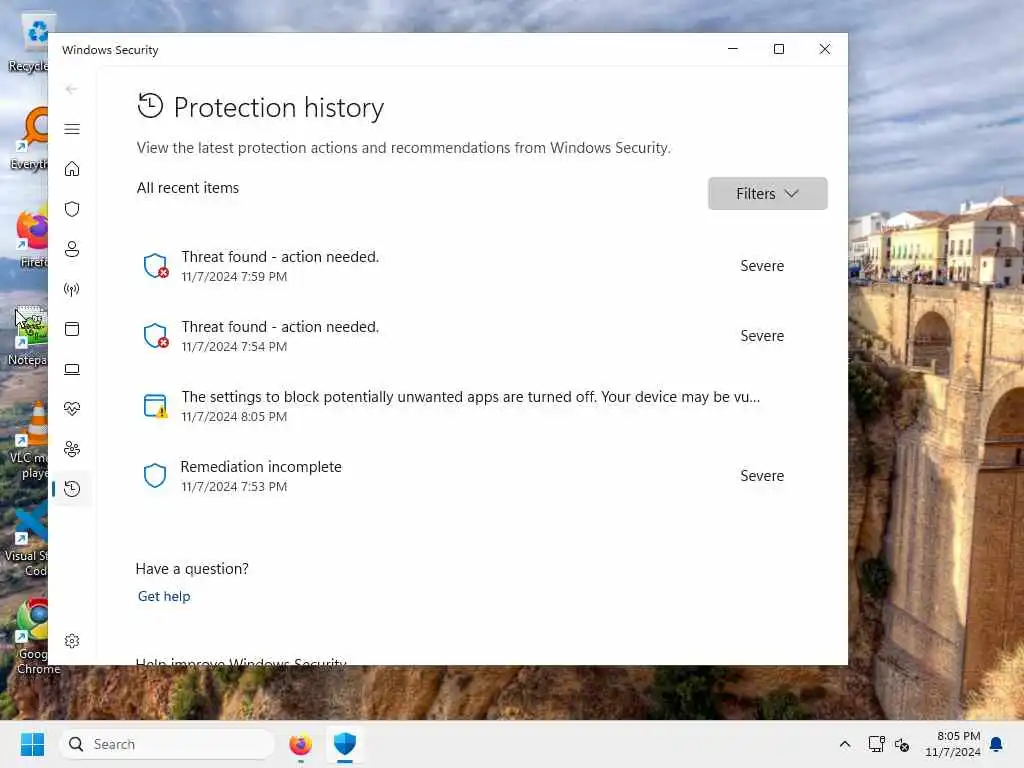
Task: Go to Home in sidebar
Action: [x=72, y=169]
